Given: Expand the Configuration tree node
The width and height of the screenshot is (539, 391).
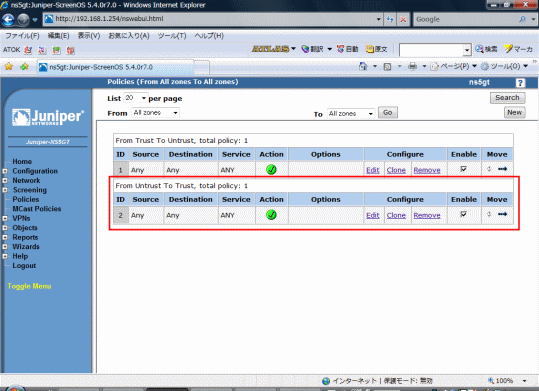Looking at the screenshot, I should pyautogui.click(x=5, y=171).
